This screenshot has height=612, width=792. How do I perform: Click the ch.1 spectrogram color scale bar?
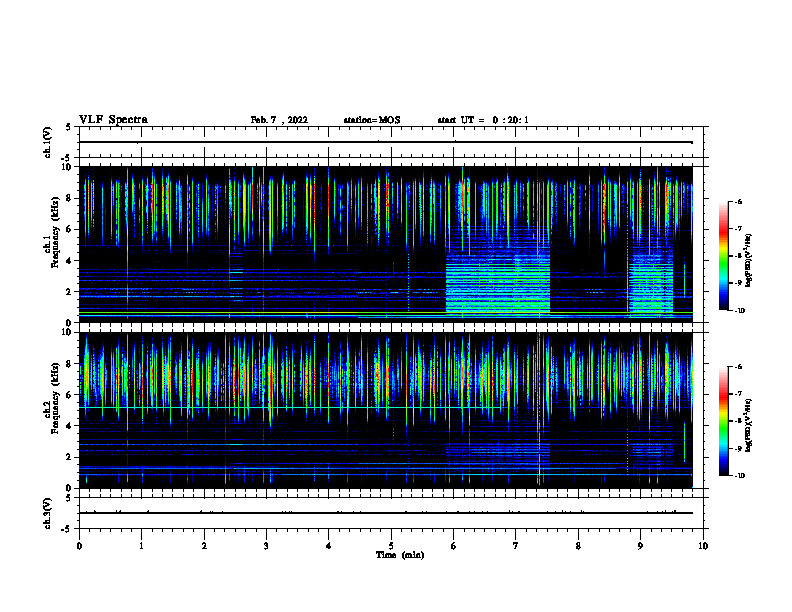(x=724, y=256)
